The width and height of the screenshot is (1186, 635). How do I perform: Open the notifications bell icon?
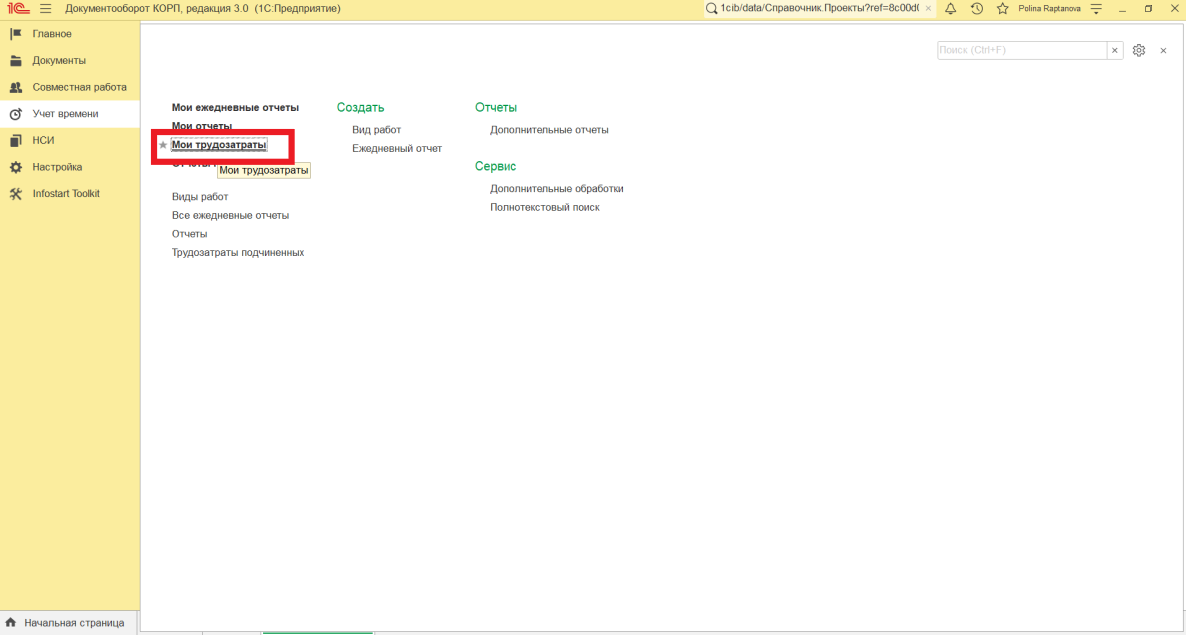coord(950,9)
